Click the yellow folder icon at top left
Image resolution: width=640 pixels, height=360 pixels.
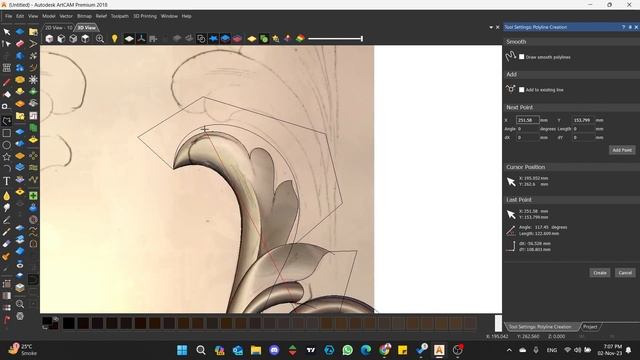pyautogui.click(x=33, y=32)
